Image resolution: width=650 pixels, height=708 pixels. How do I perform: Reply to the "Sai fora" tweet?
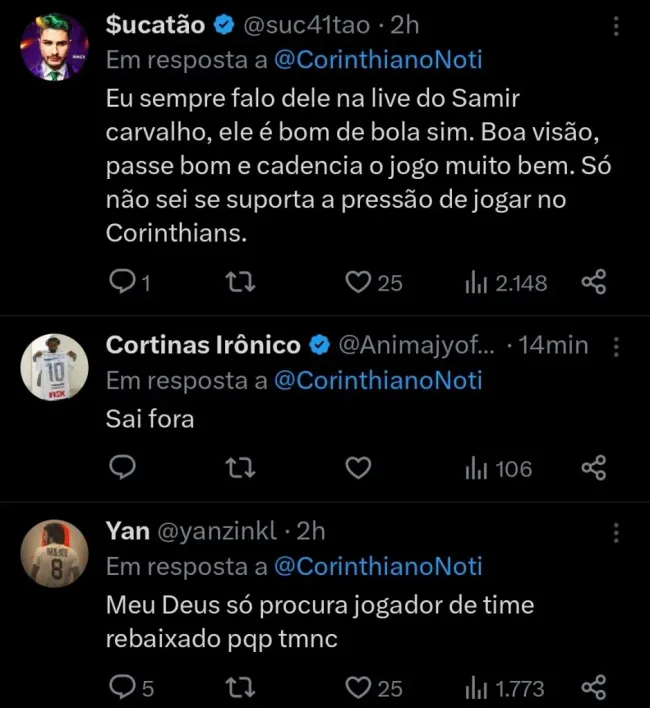click(121, 468)
